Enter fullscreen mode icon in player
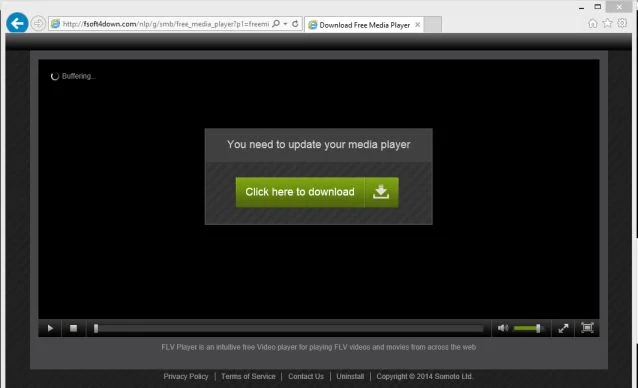This screenshot has width=638, height=388. pyautogui.click(x=587, y=328)
